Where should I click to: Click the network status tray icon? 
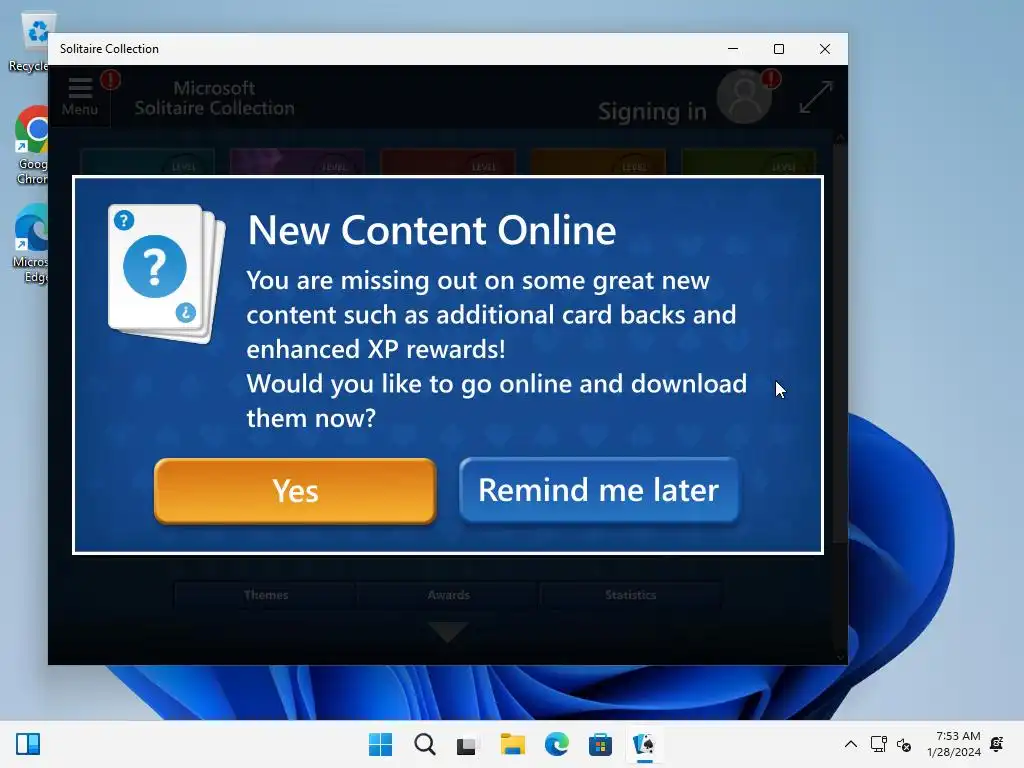click(878, 744)
